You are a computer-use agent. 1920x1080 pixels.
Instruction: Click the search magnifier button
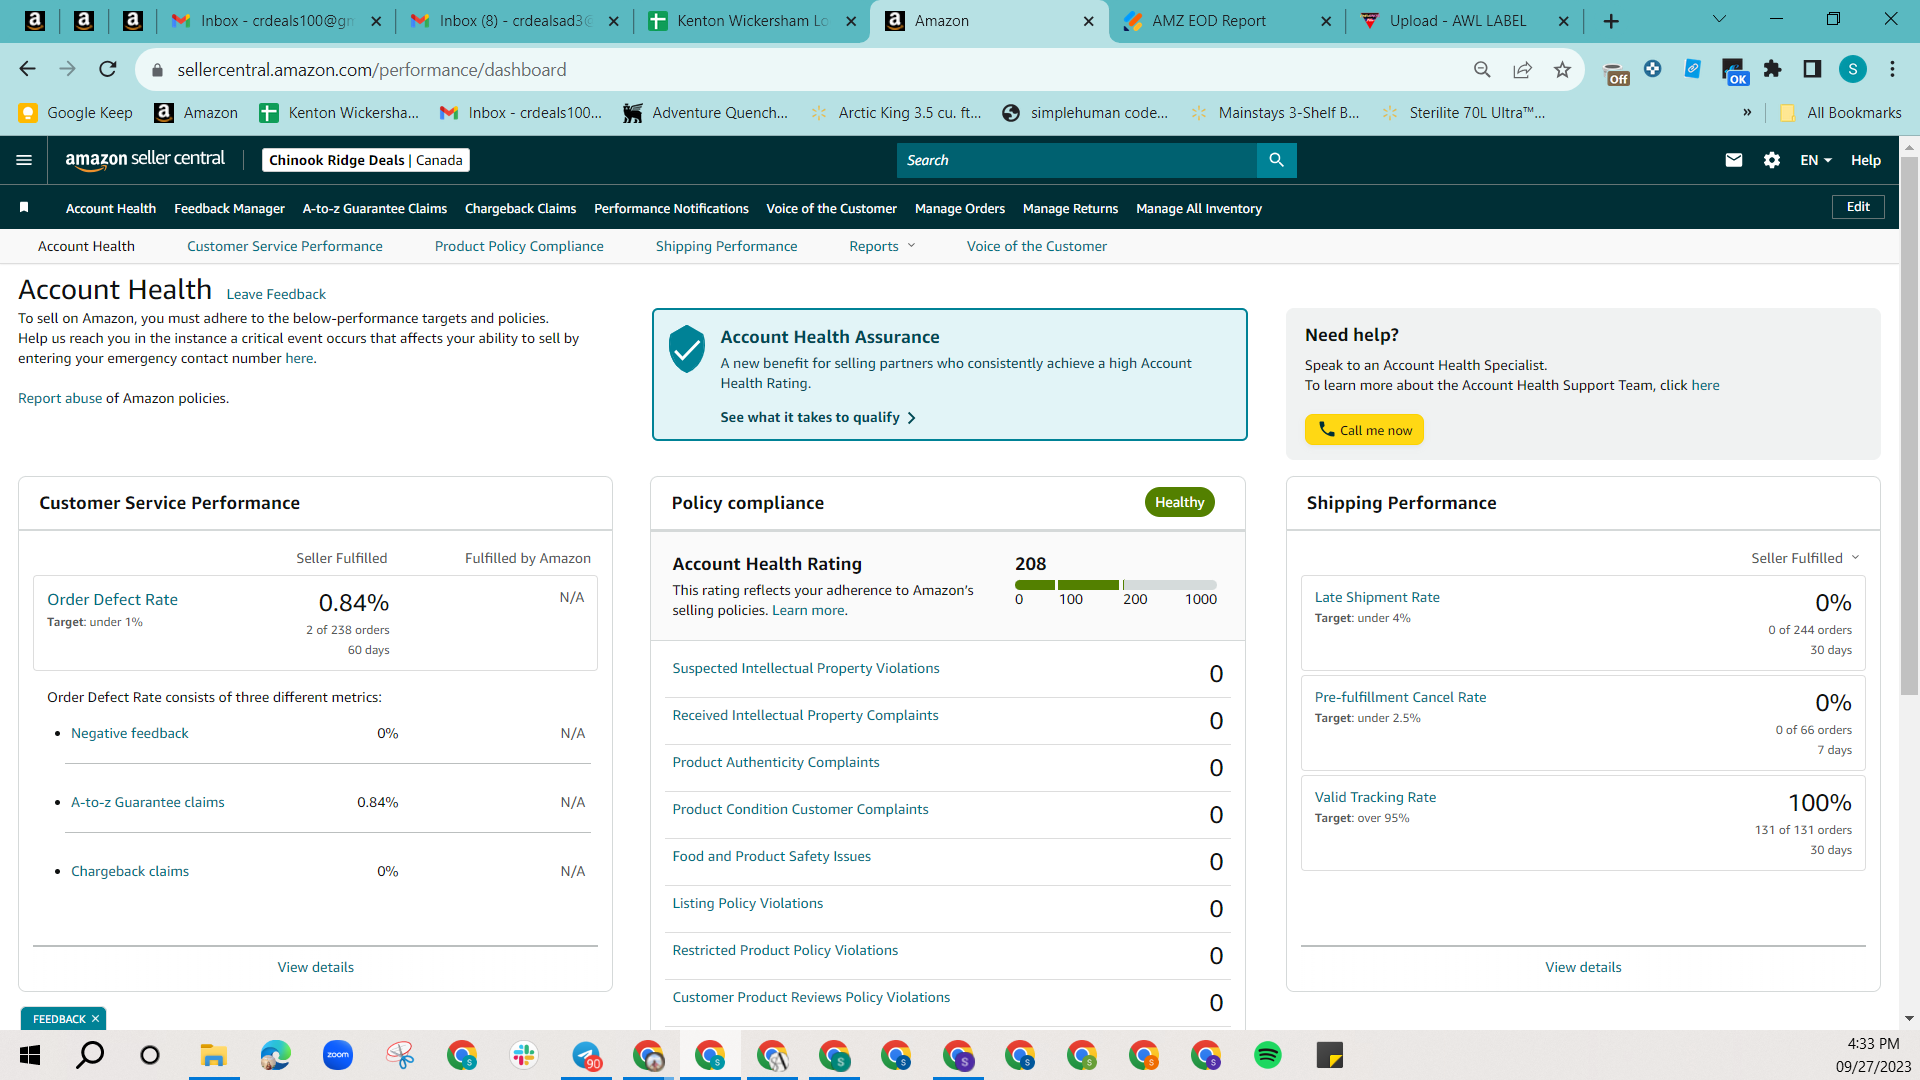(x=1276, y=160)
